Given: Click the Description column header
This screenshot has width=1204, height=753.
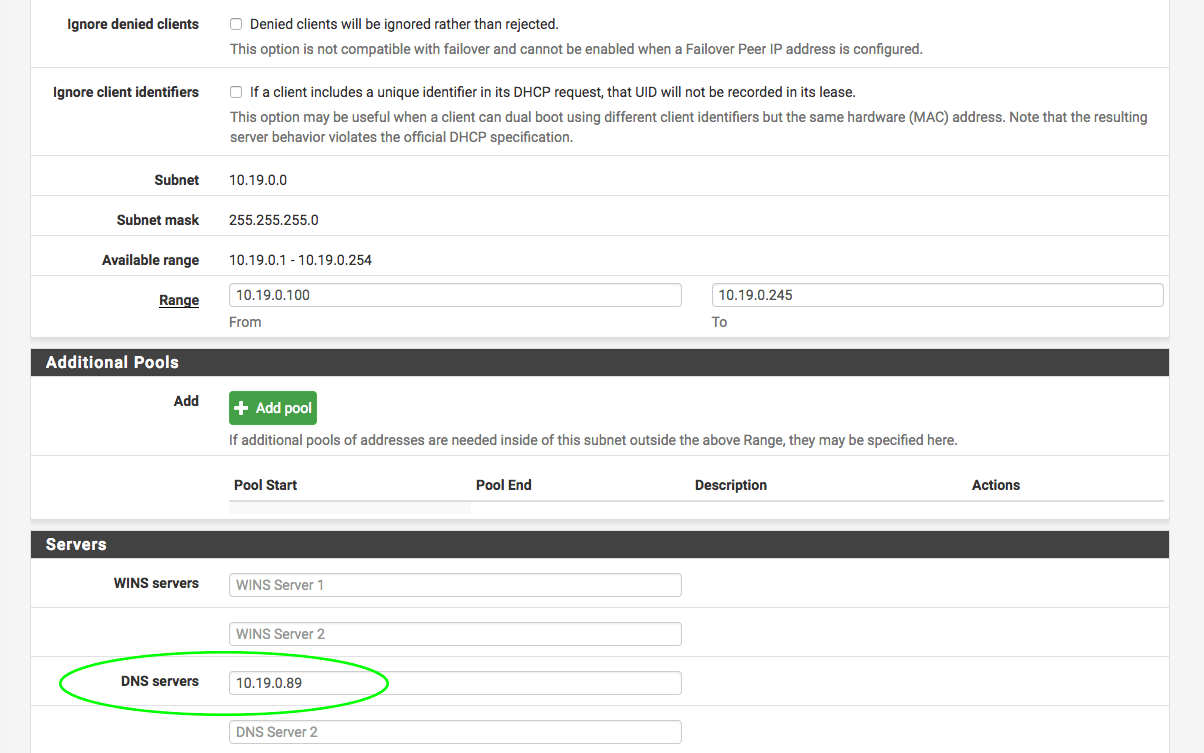Looking at the screenshot, I should [730, 485].
